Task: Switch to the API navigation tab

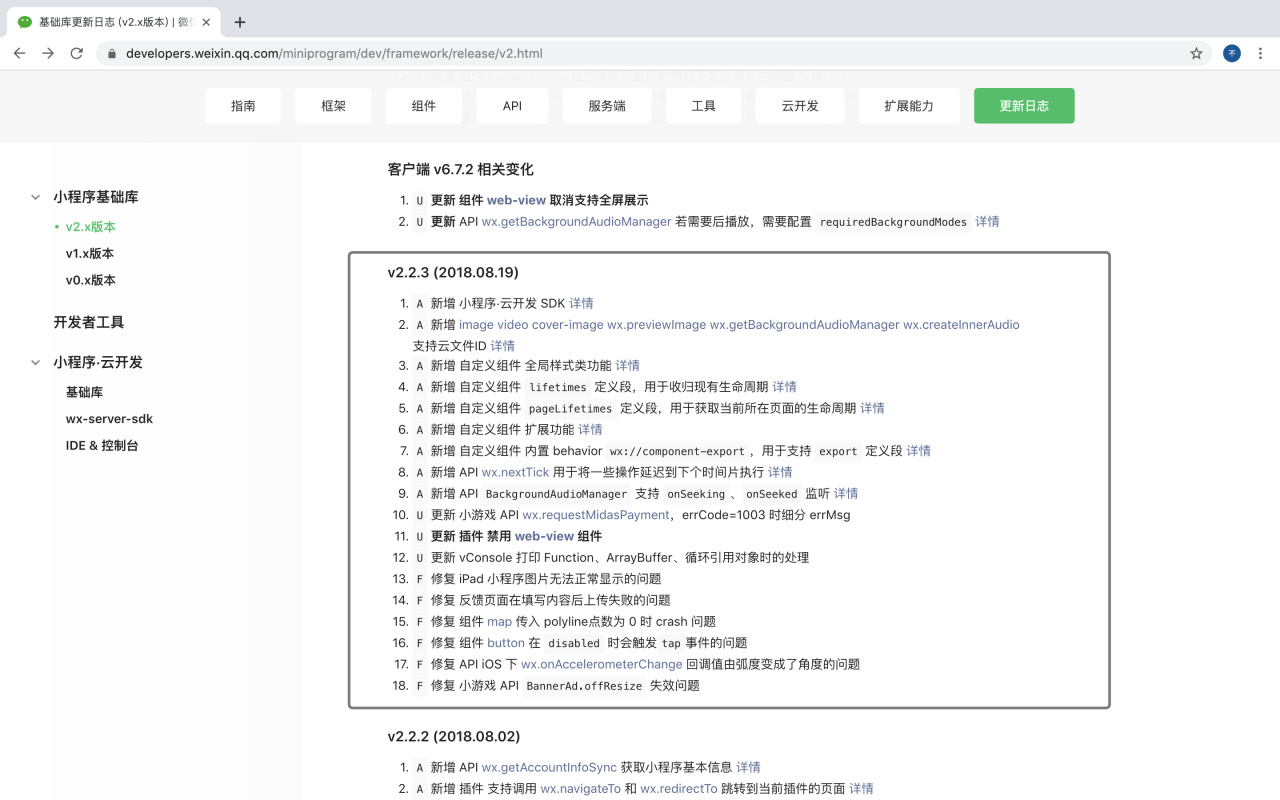Action: click(512, 106)
